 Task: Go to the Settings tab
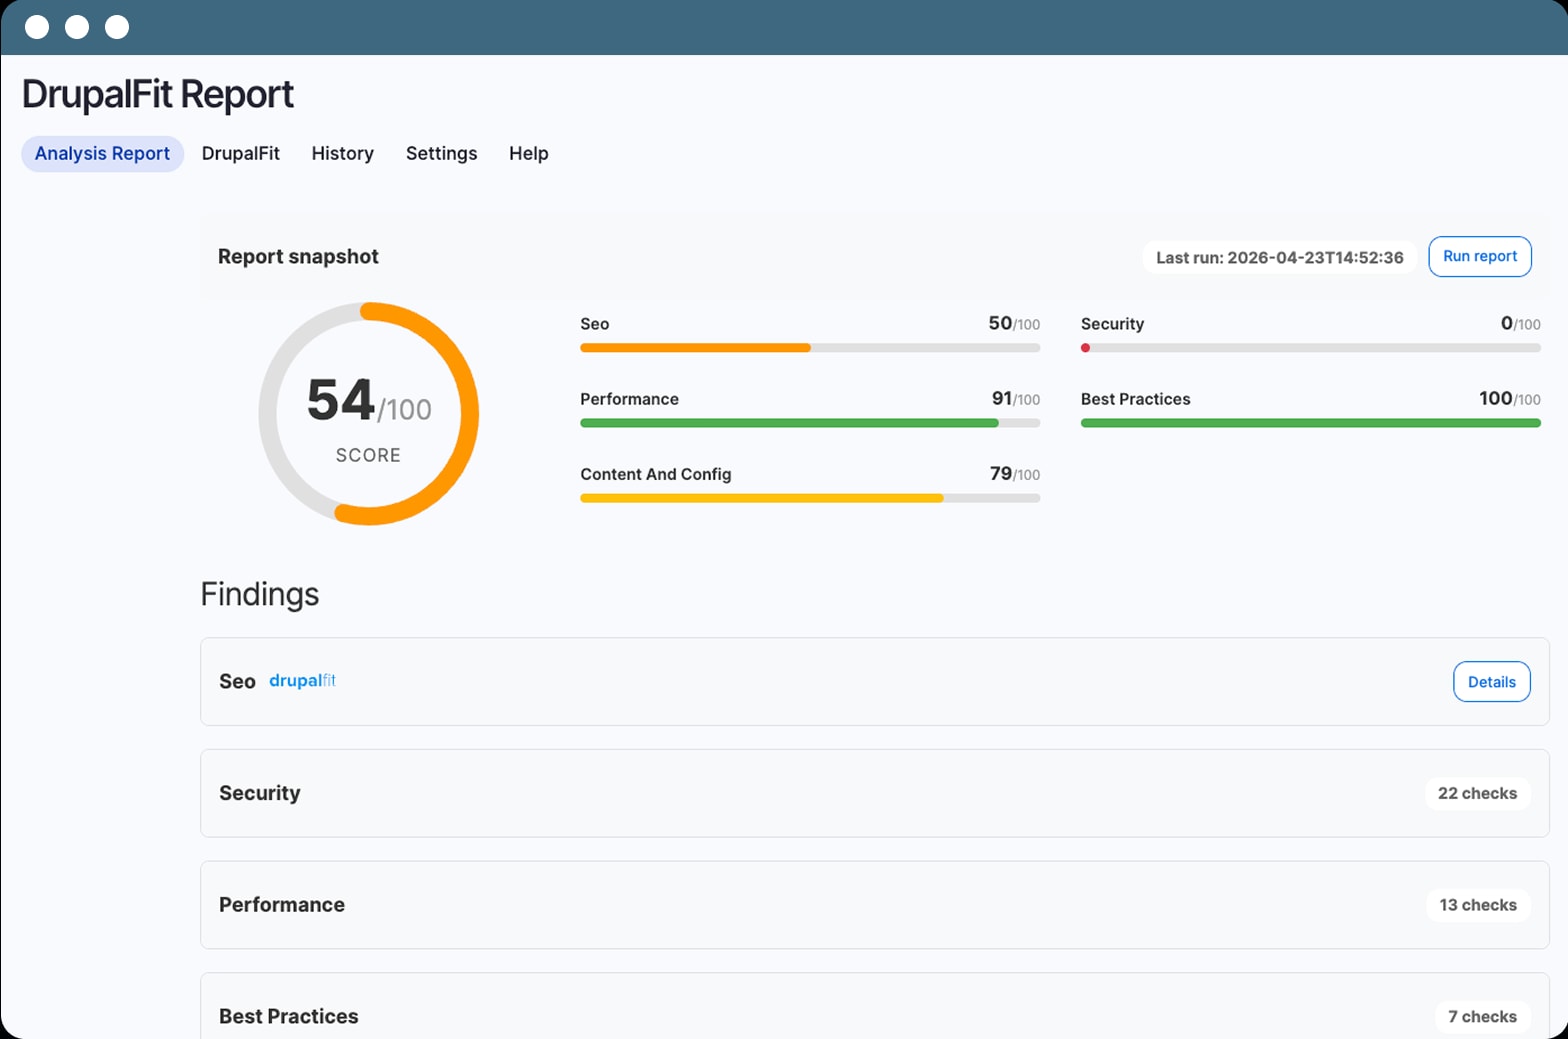[x=441, y=154]
